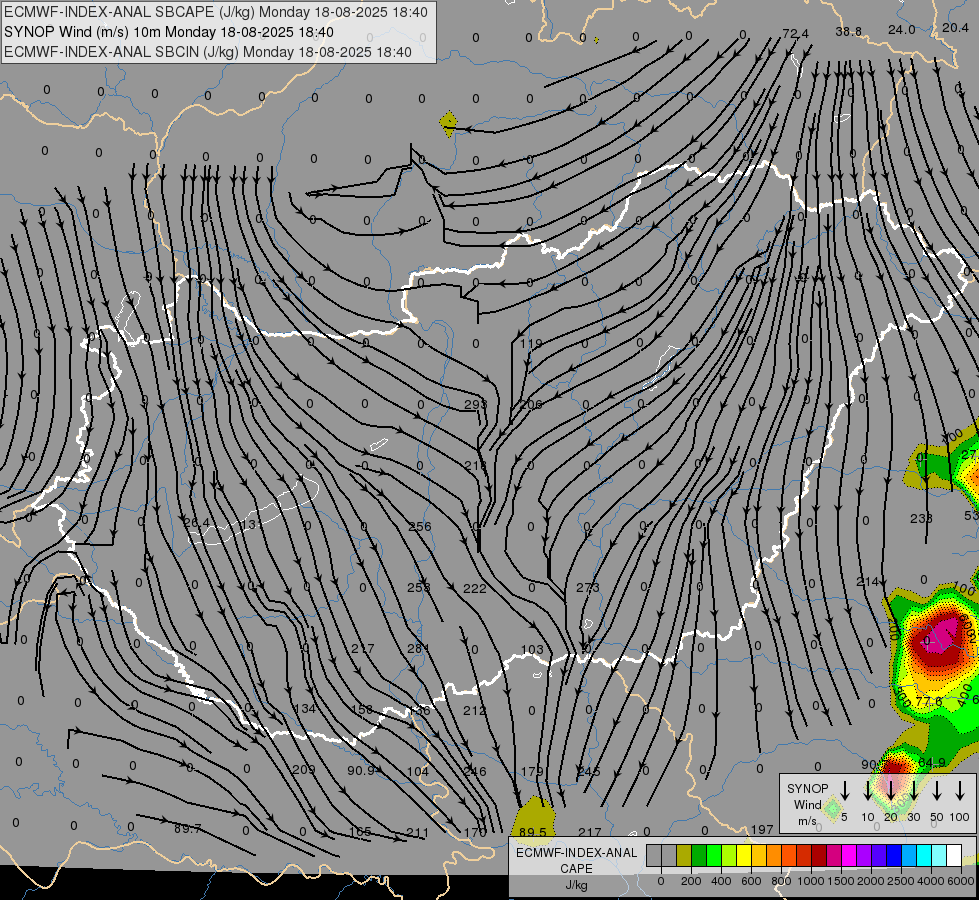Select the olive swatch in the CAPE color scale
Viewport: 979px width, 900px height.
pos(684,856)
